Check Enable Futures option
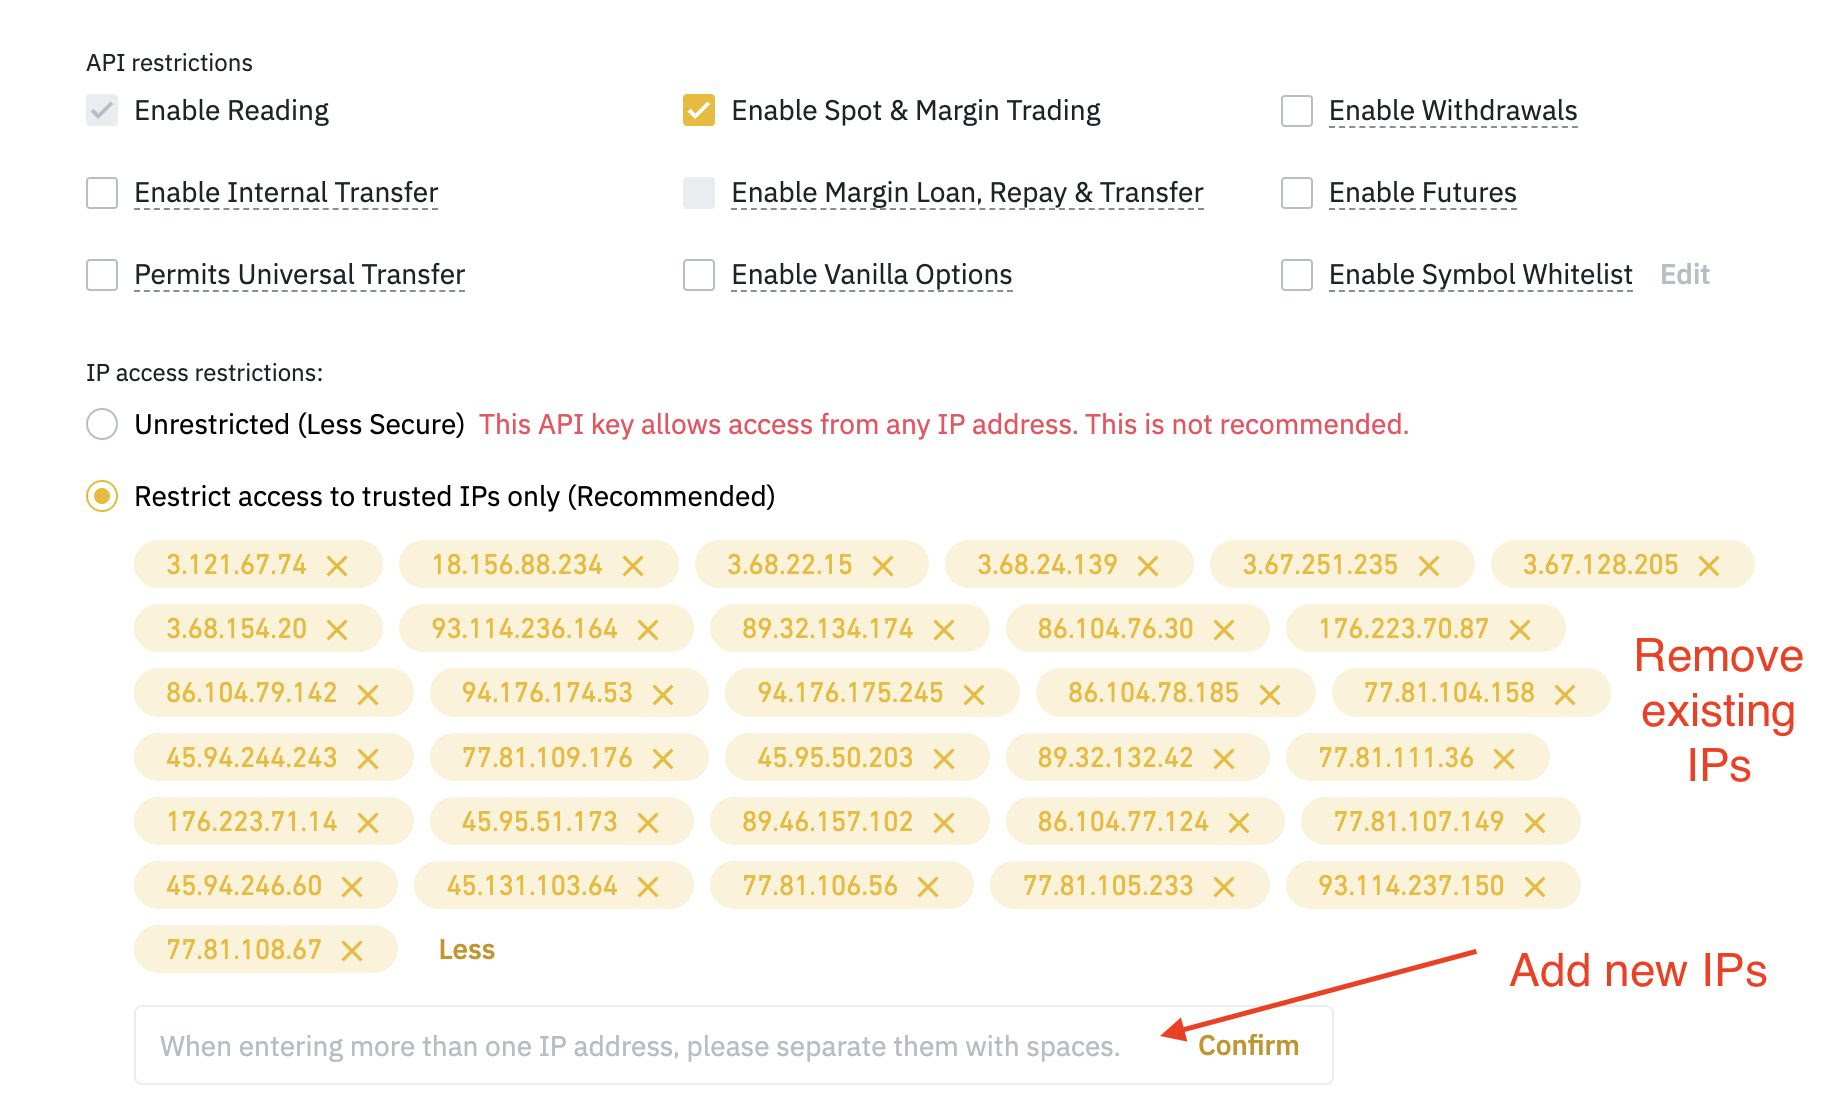Screen dimensions: 1836x1116 pyautogui.click(x=1297, y=192)
